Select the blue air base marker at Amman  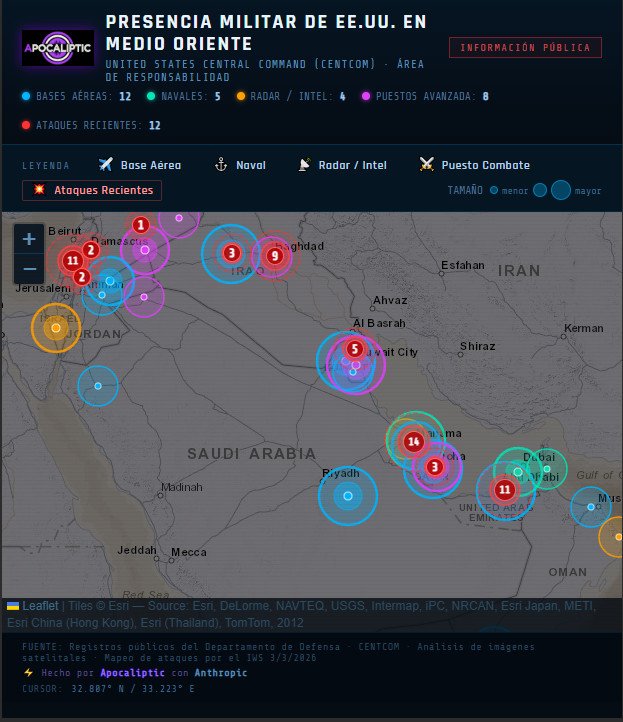[110, 280]
